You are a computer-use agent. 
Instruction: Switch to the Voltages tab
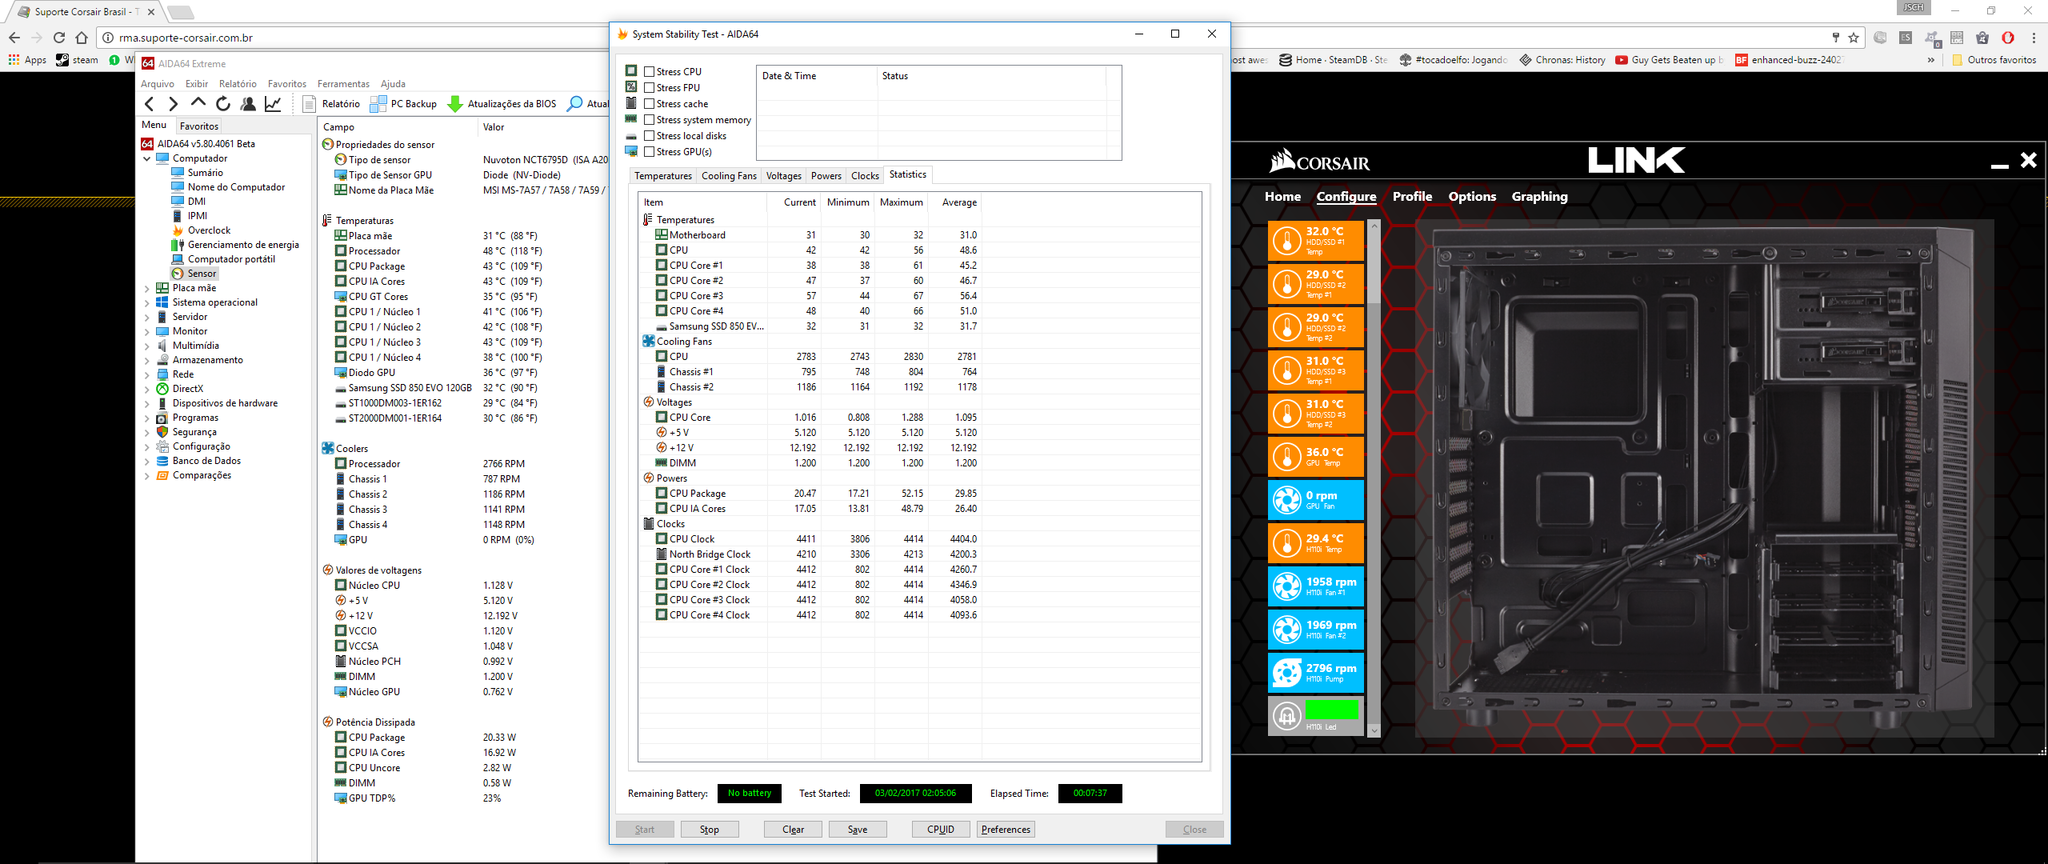(x=784, y=176)
